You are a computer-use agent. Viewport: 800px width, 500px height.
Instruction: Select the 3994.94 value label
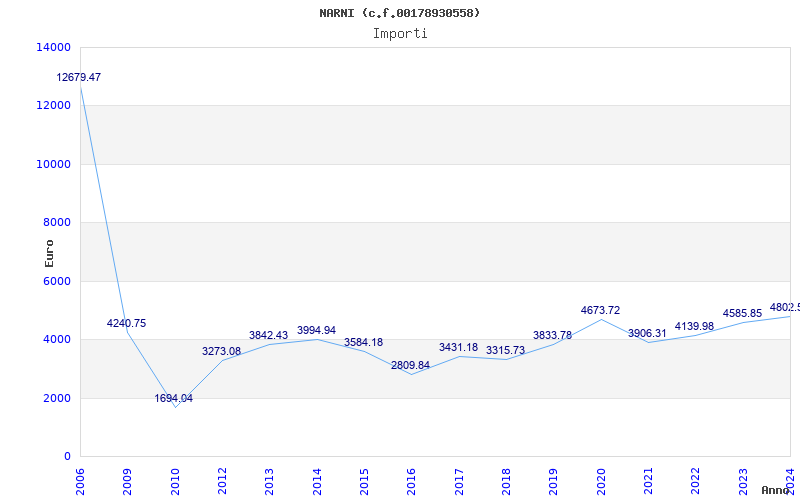[x=316, y=331]
